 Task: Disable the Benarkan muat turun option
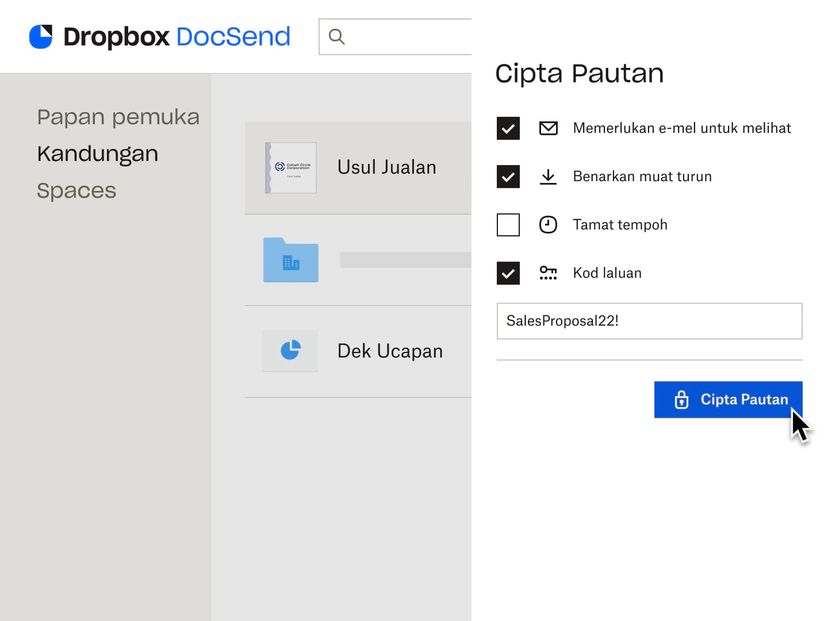[508, 176]
